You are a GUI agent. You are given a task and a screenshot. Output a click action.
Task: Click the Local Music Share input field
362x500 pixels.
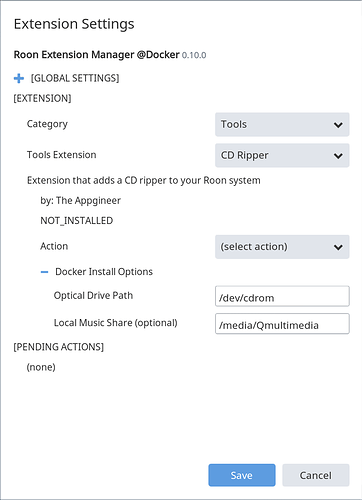(282, 323)
